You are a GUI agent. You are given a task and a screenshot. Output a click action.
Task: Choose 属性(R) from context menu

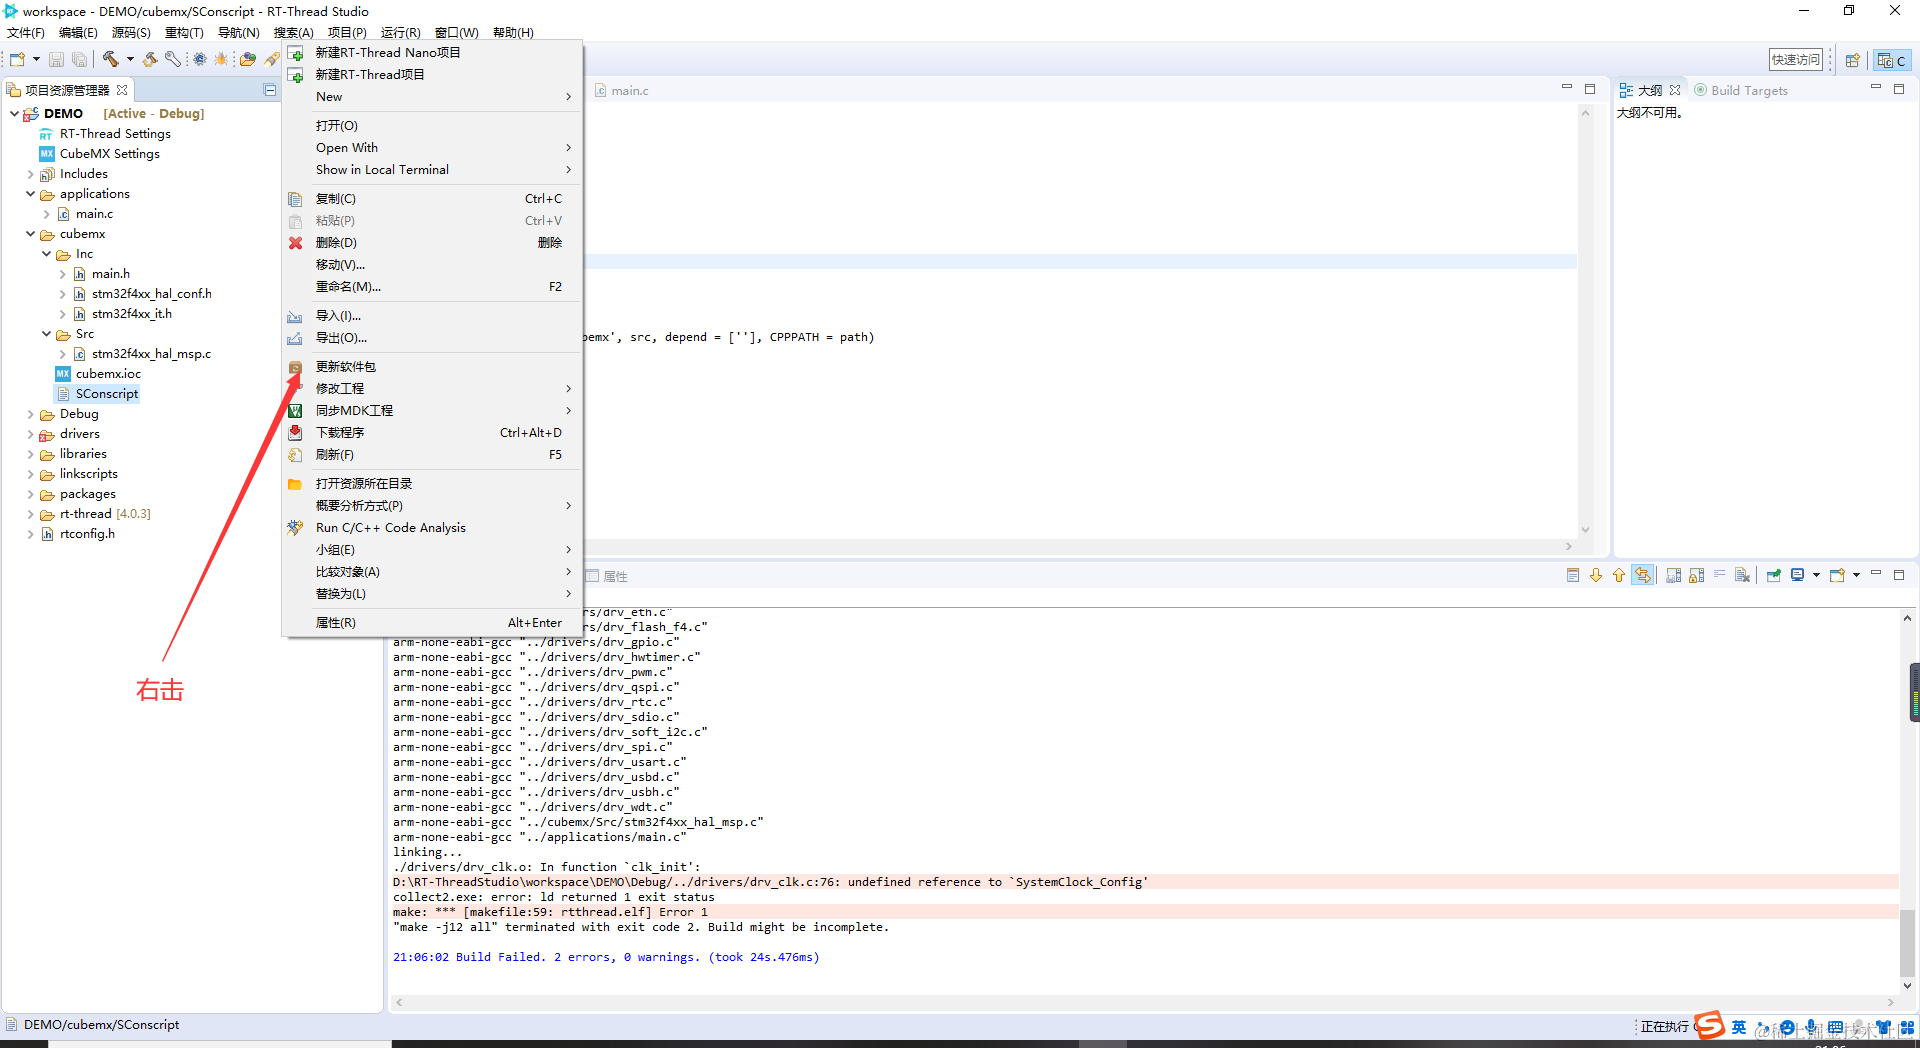coord(432,622)
